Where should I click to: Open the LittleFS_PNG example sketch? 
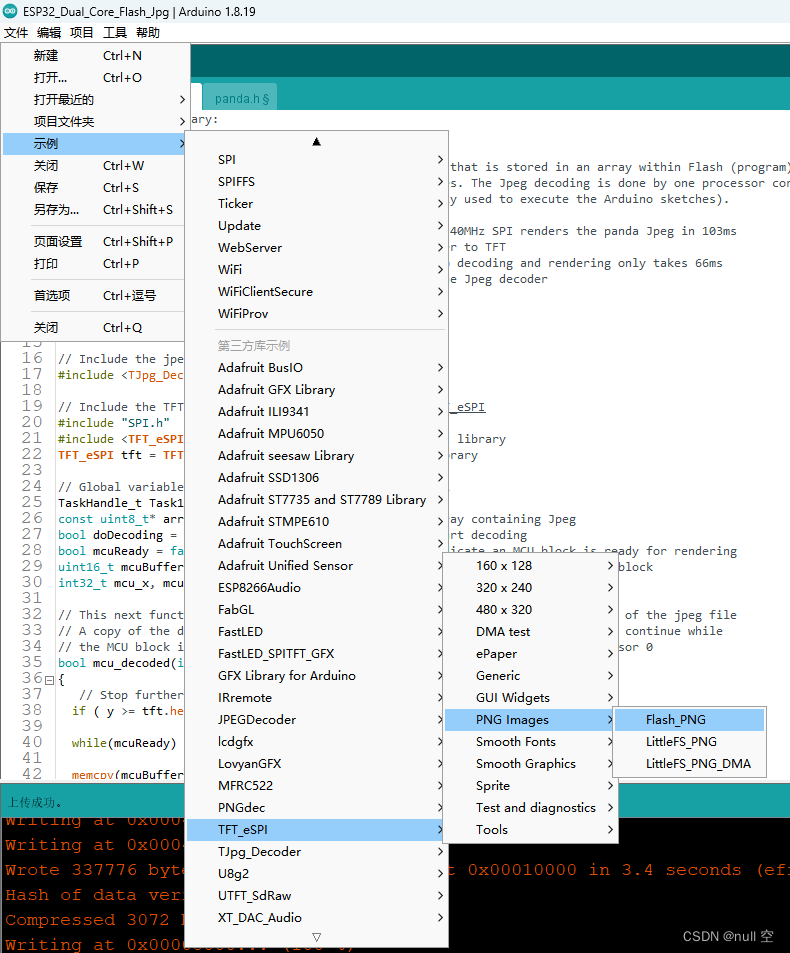click(x=690, y=741)
